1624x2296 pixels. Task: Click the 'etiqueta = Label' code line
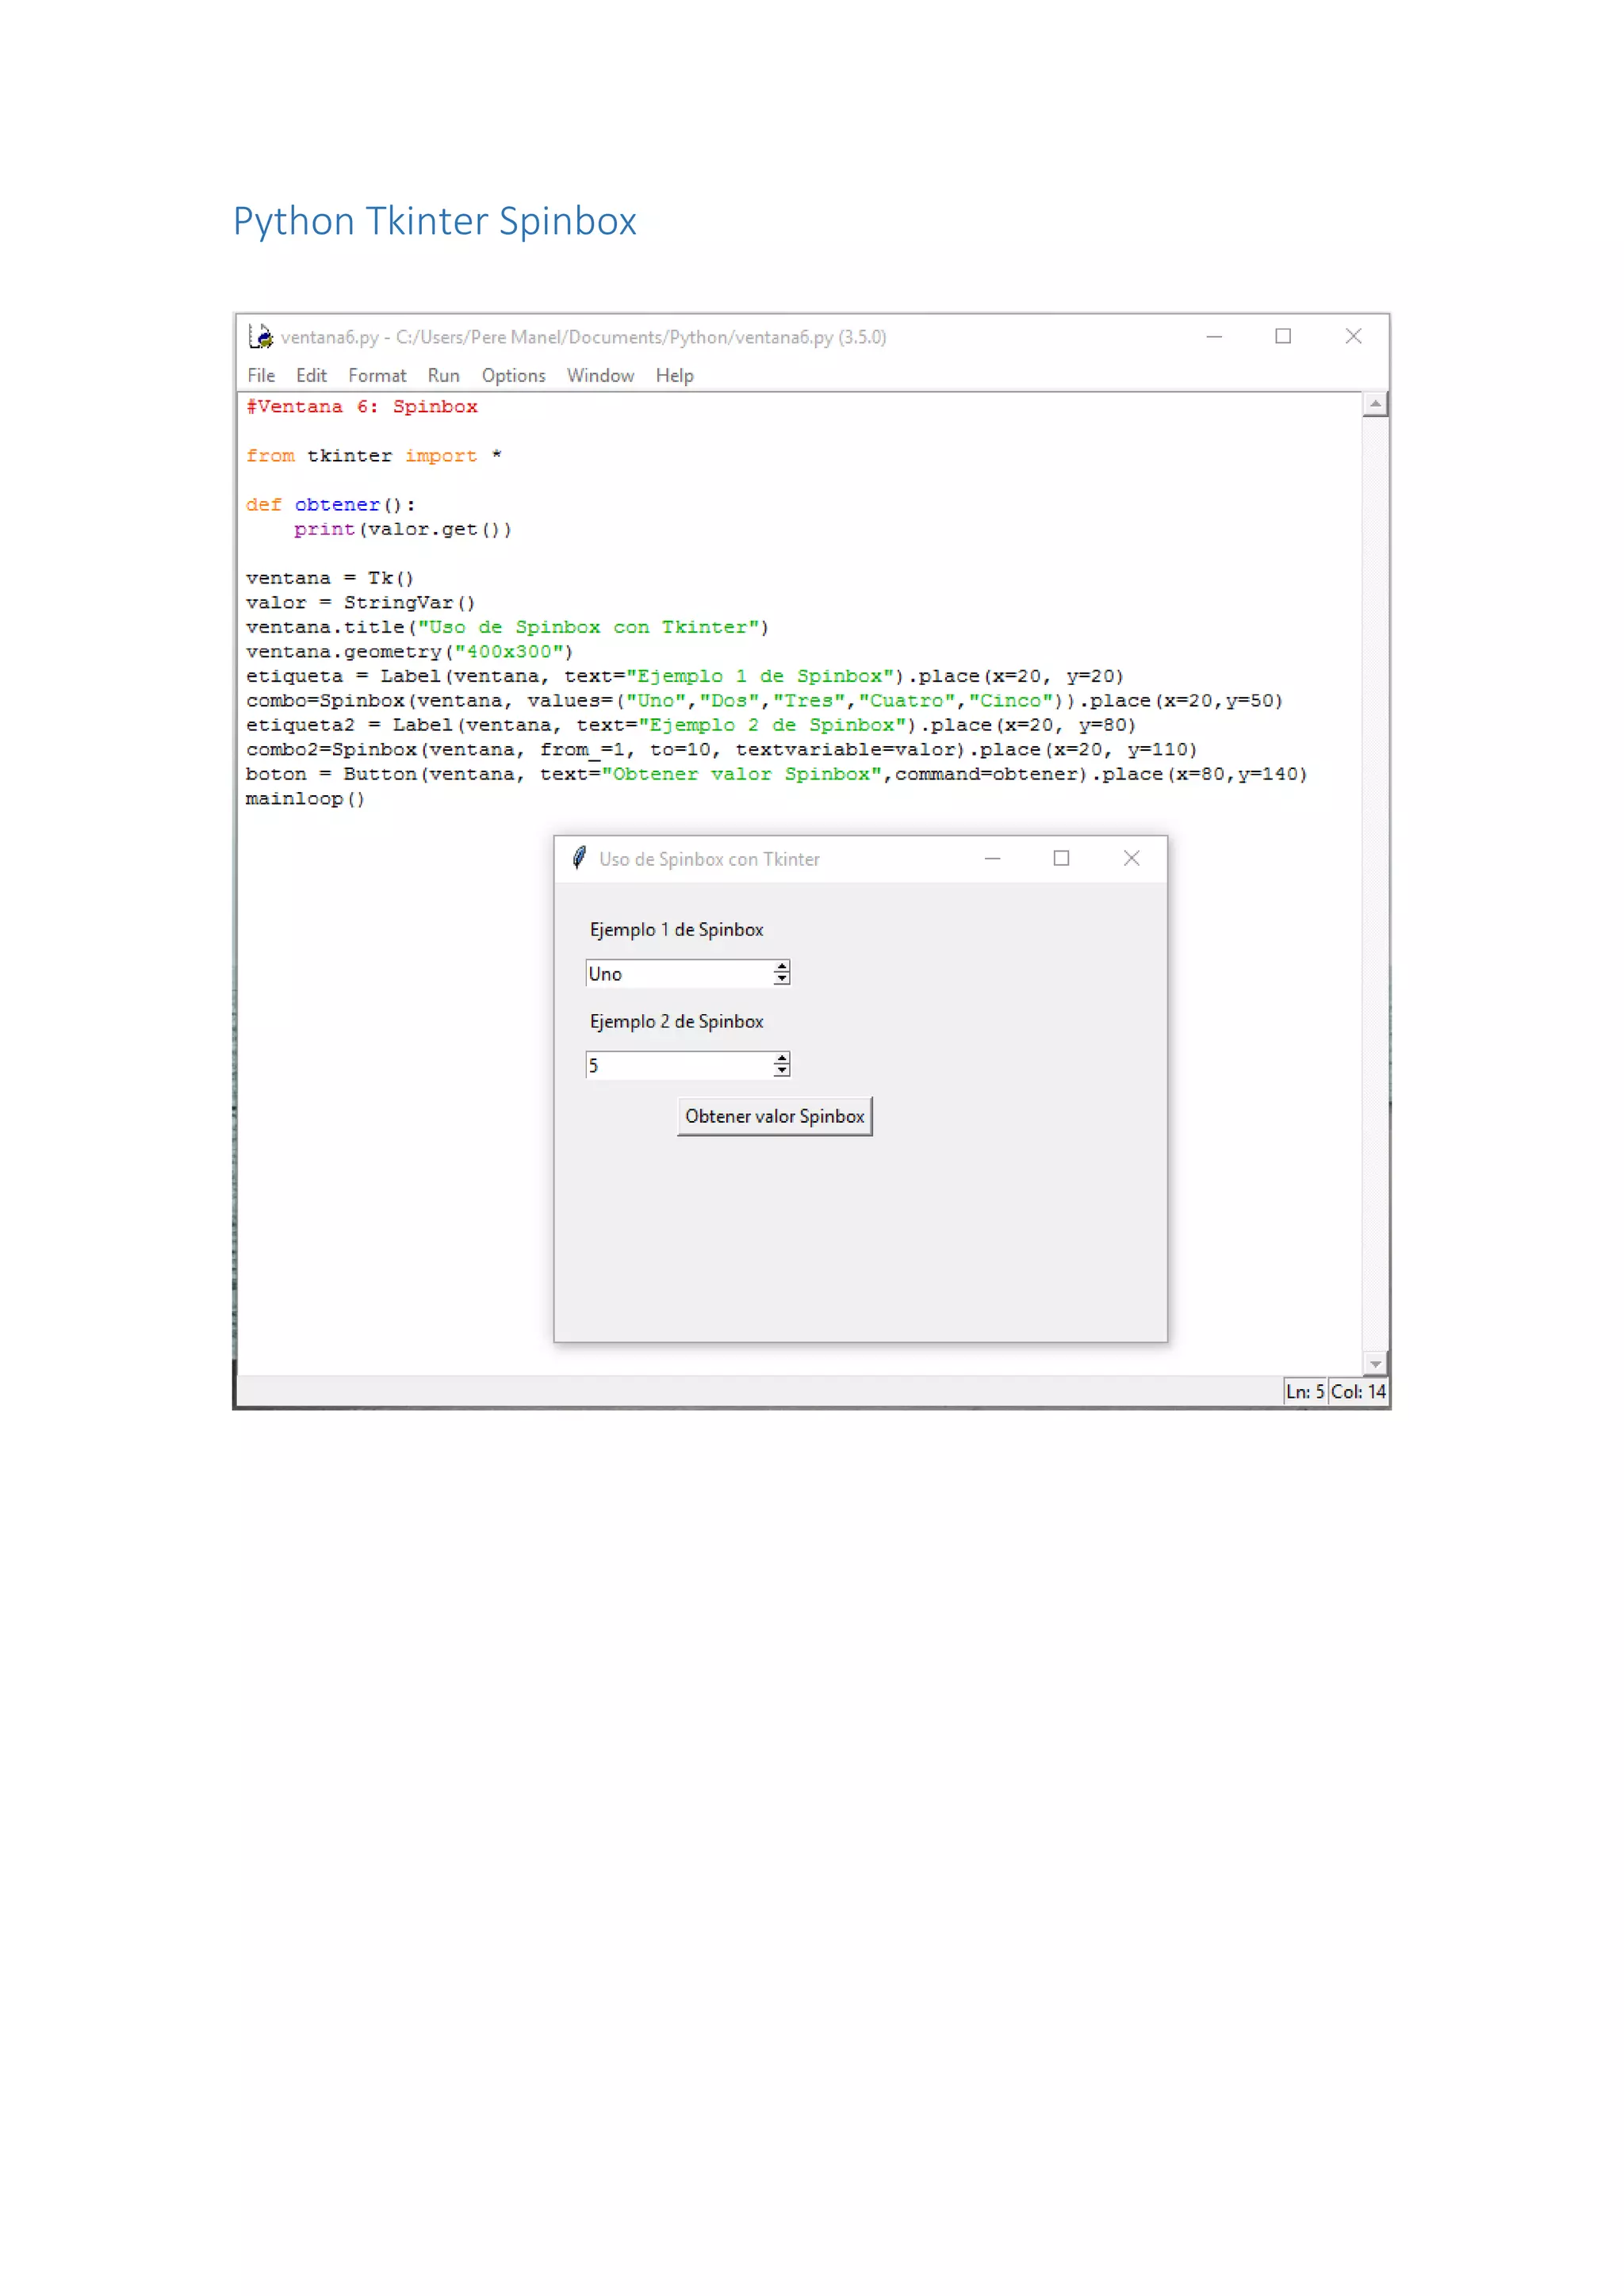(x=685, y=676)
